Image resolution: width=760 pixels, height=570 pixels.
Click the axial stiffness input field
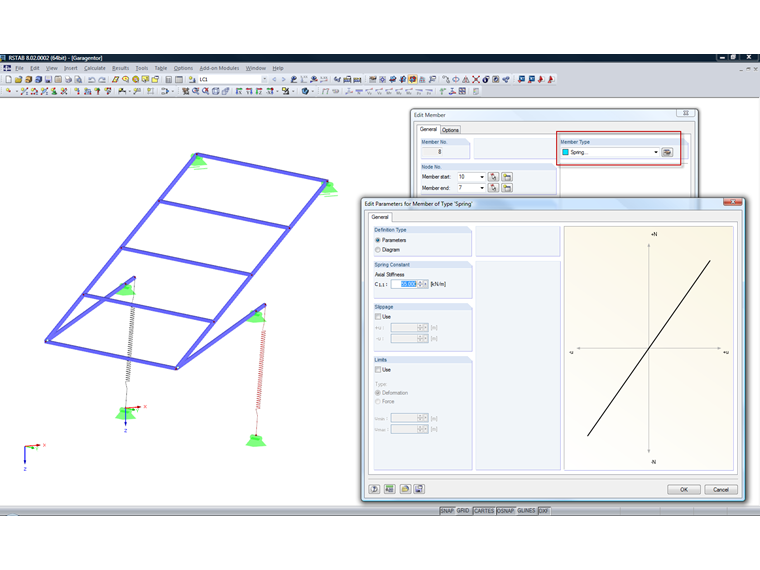pos(404,284)
